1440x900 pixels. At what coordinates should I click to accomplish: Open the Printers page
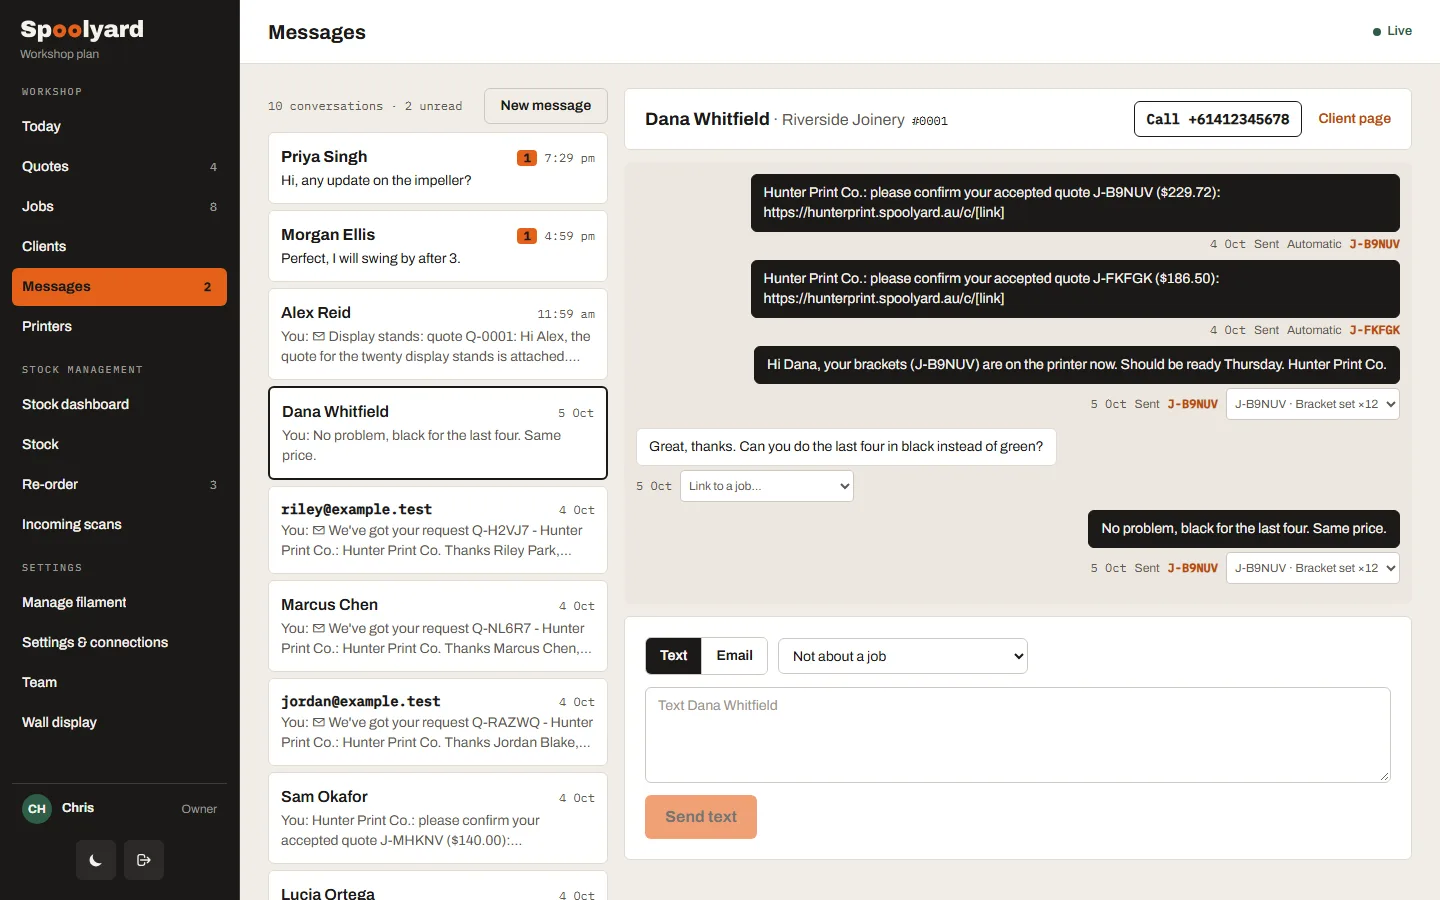click(x=119, y=326)
